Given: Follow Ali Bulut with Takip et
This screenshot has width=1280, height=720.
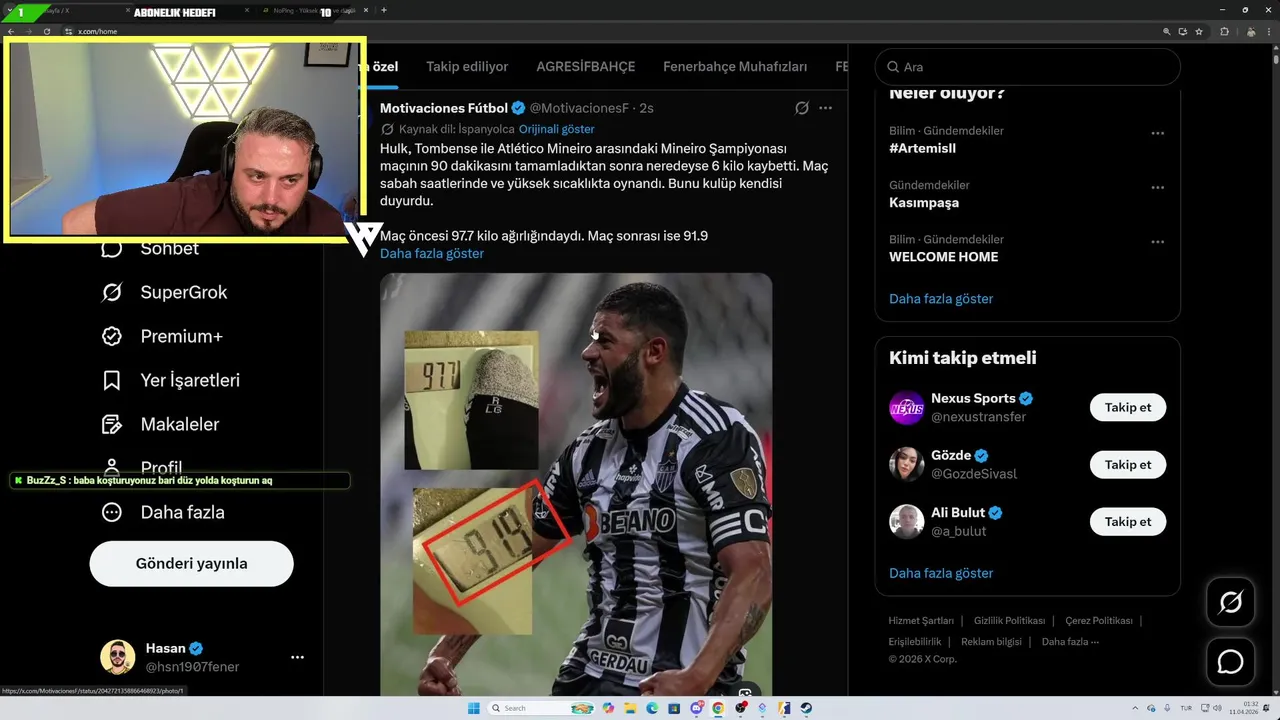Looking at the screenshot, I should point(1128,522).
